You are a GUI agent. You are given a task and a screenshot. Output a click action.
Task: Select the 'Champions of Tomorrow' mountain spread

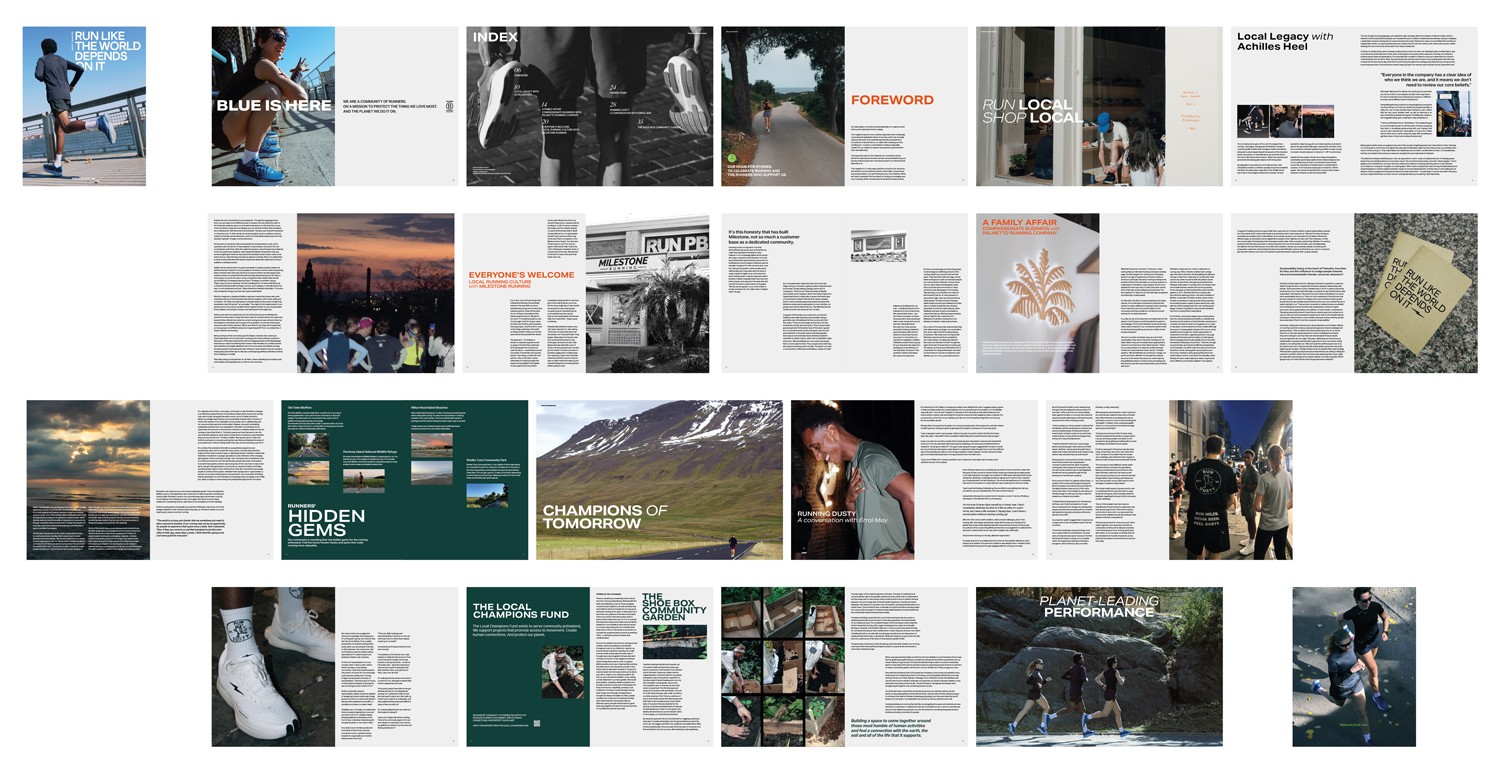(659, 480)
